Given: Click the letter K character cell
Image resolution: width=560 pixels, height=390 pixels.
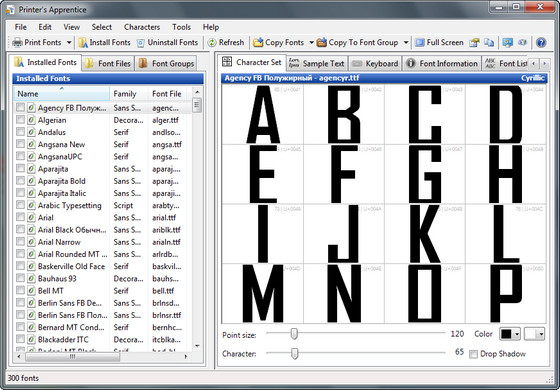Looking at the screenshot, I should 425,234.
